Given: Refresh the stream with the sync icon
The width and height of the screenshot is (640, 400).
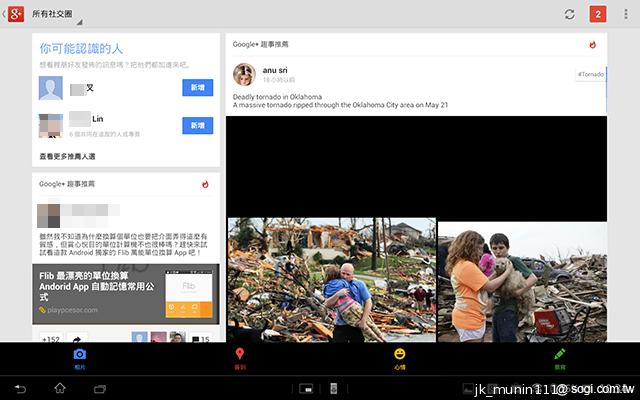Looking at the screenshot, I should click(x=569, y=14).
